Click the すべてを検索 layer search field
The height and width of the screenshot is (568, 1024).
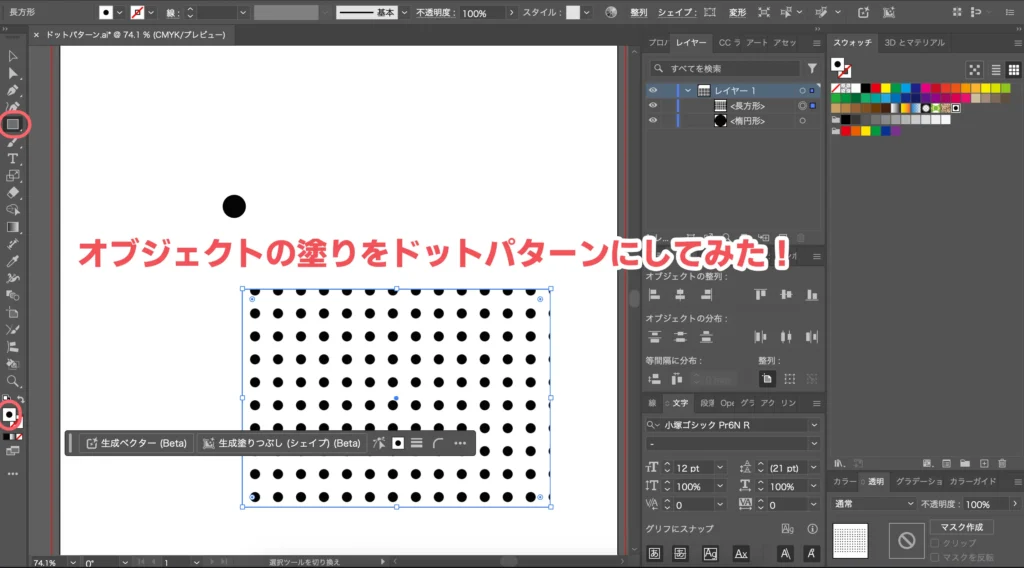click(x=726, y=69)
